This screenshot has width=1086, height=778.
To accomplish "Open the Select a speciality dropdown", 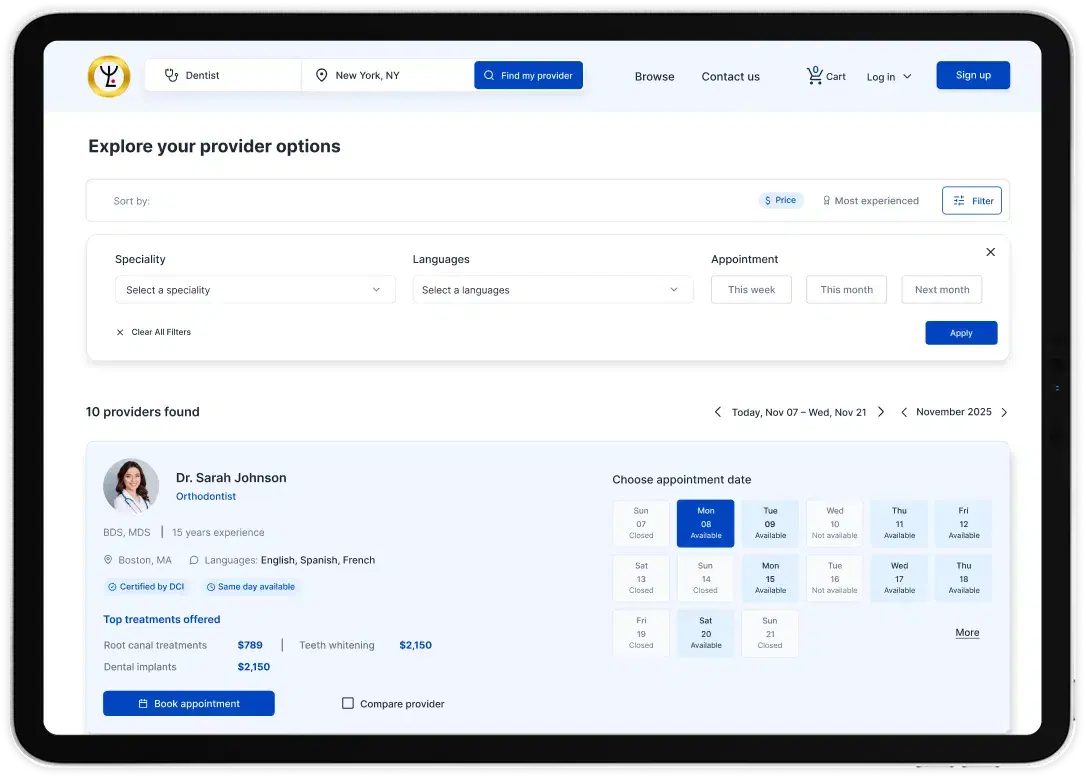I will click(x=255, y=290).
